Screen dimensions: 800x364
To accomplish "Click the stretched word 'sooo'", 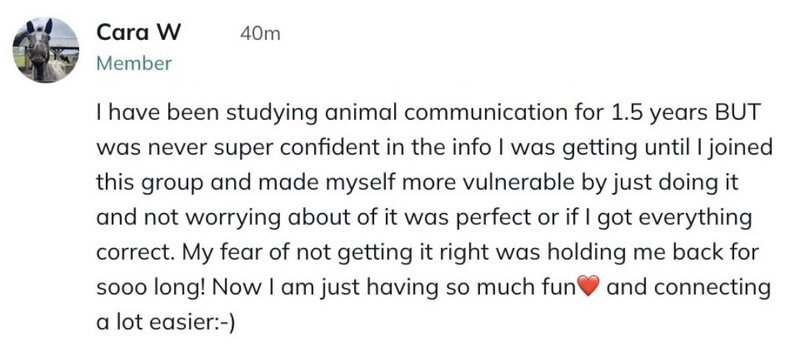I will pos(116,288).
